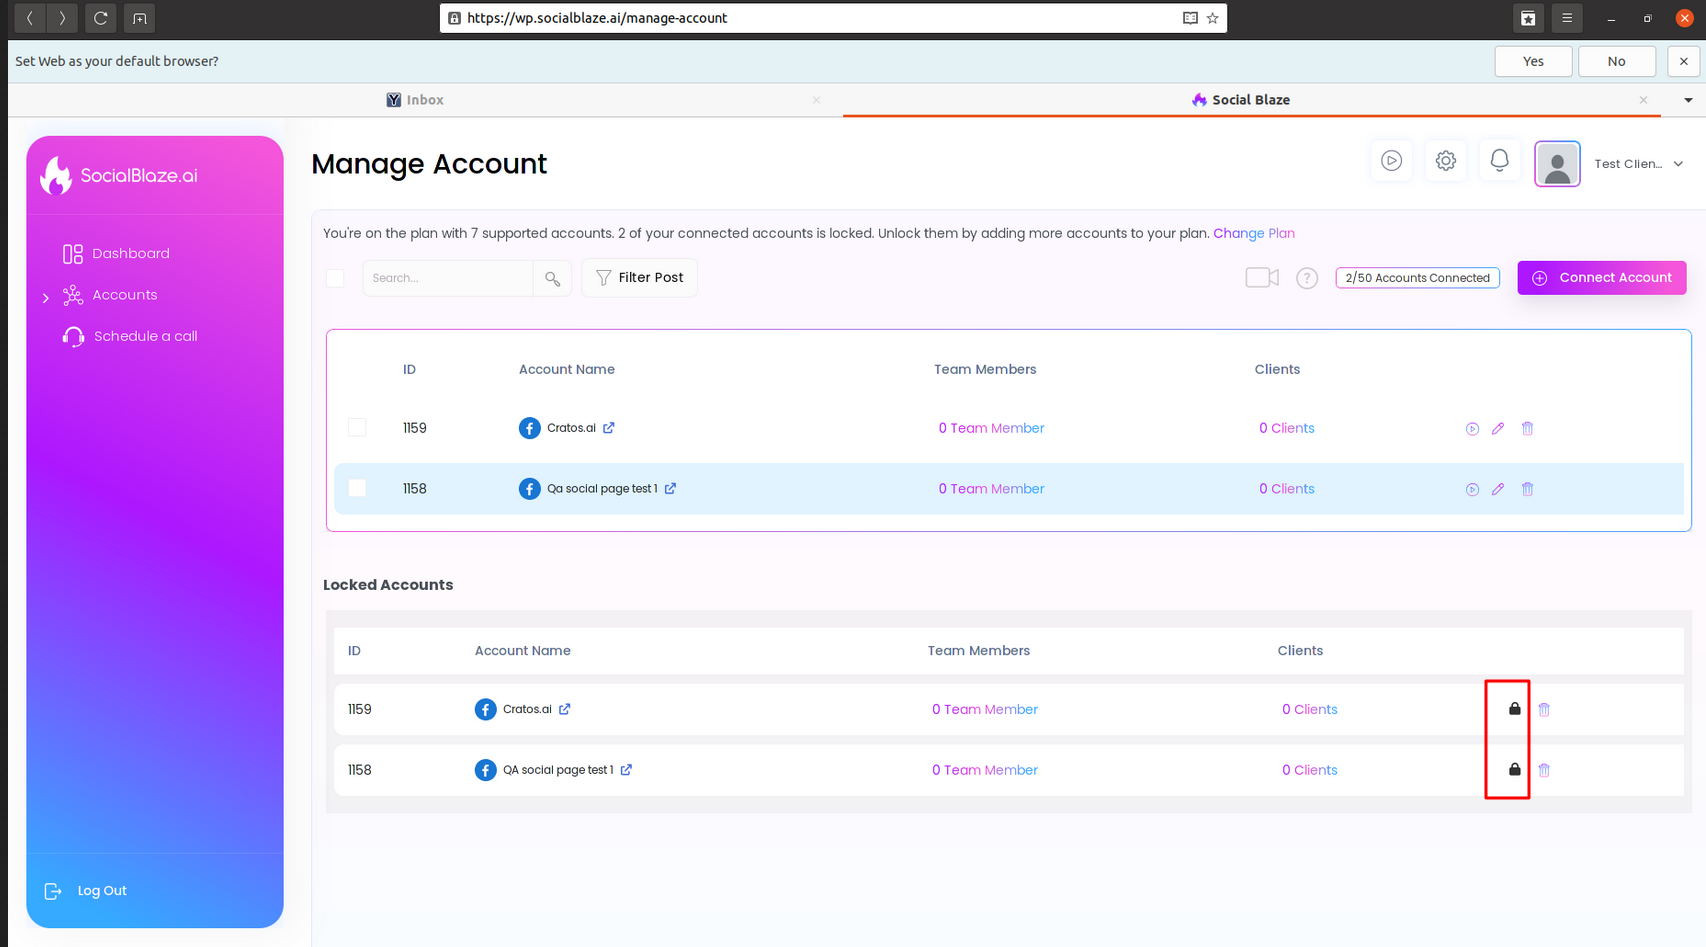This screenshot has width=1706, height=947.
Task: Open the bookmarks panel icon in title bar
Action: coord(1528,18)
